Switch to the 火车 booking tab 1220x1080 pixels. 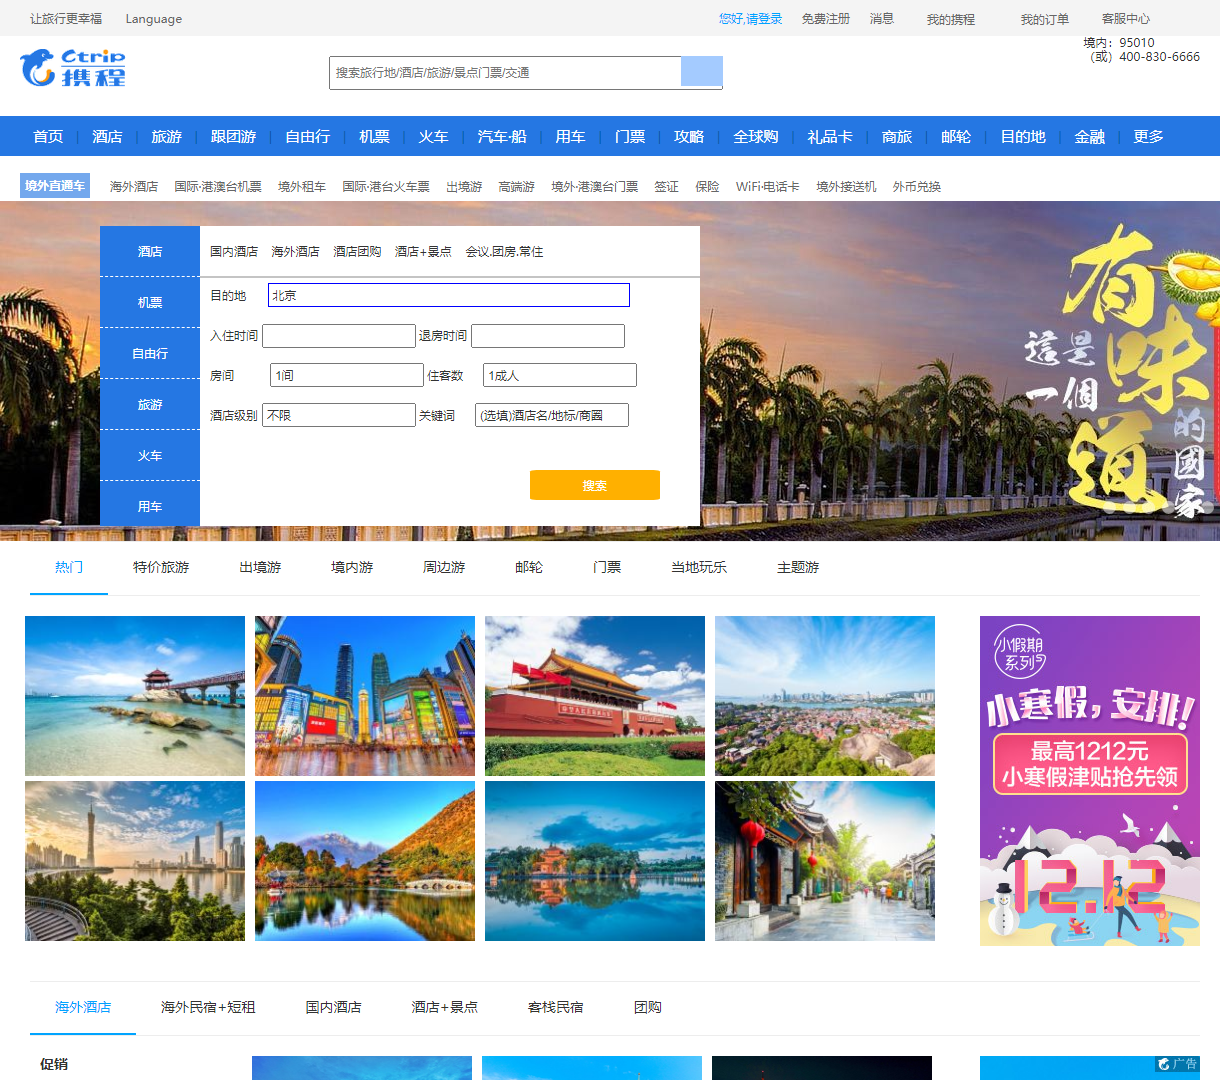[149, 455]
